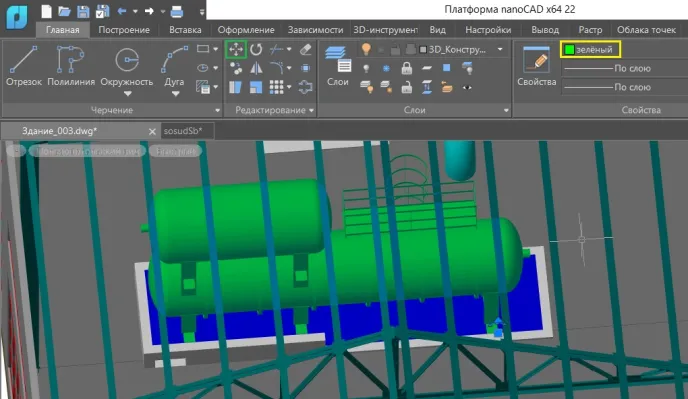688x399 pixels.
Task: Expand the Черчение panel arrow
Action: point(217,110)
